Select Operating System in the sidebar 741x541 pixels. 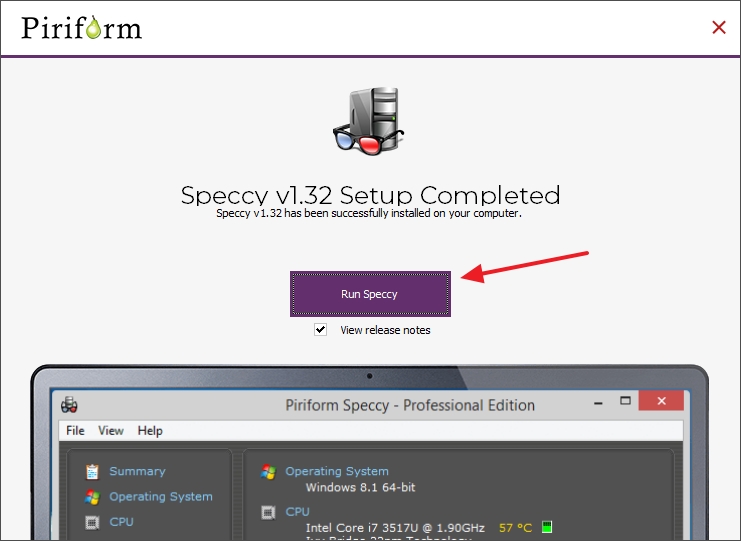pos(160,497)
